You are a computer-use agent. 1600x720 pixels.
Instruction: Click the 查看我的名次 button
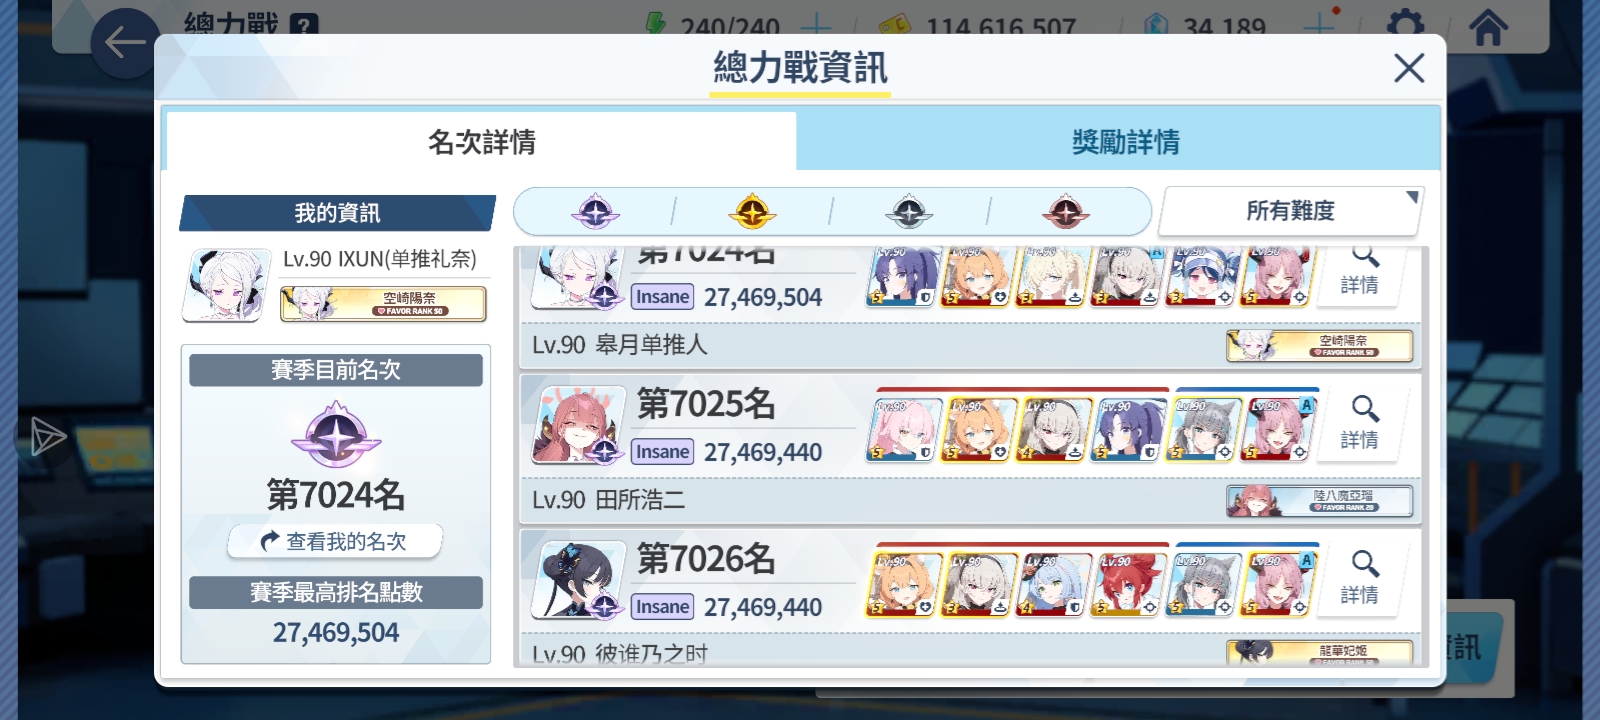point(335,542)
